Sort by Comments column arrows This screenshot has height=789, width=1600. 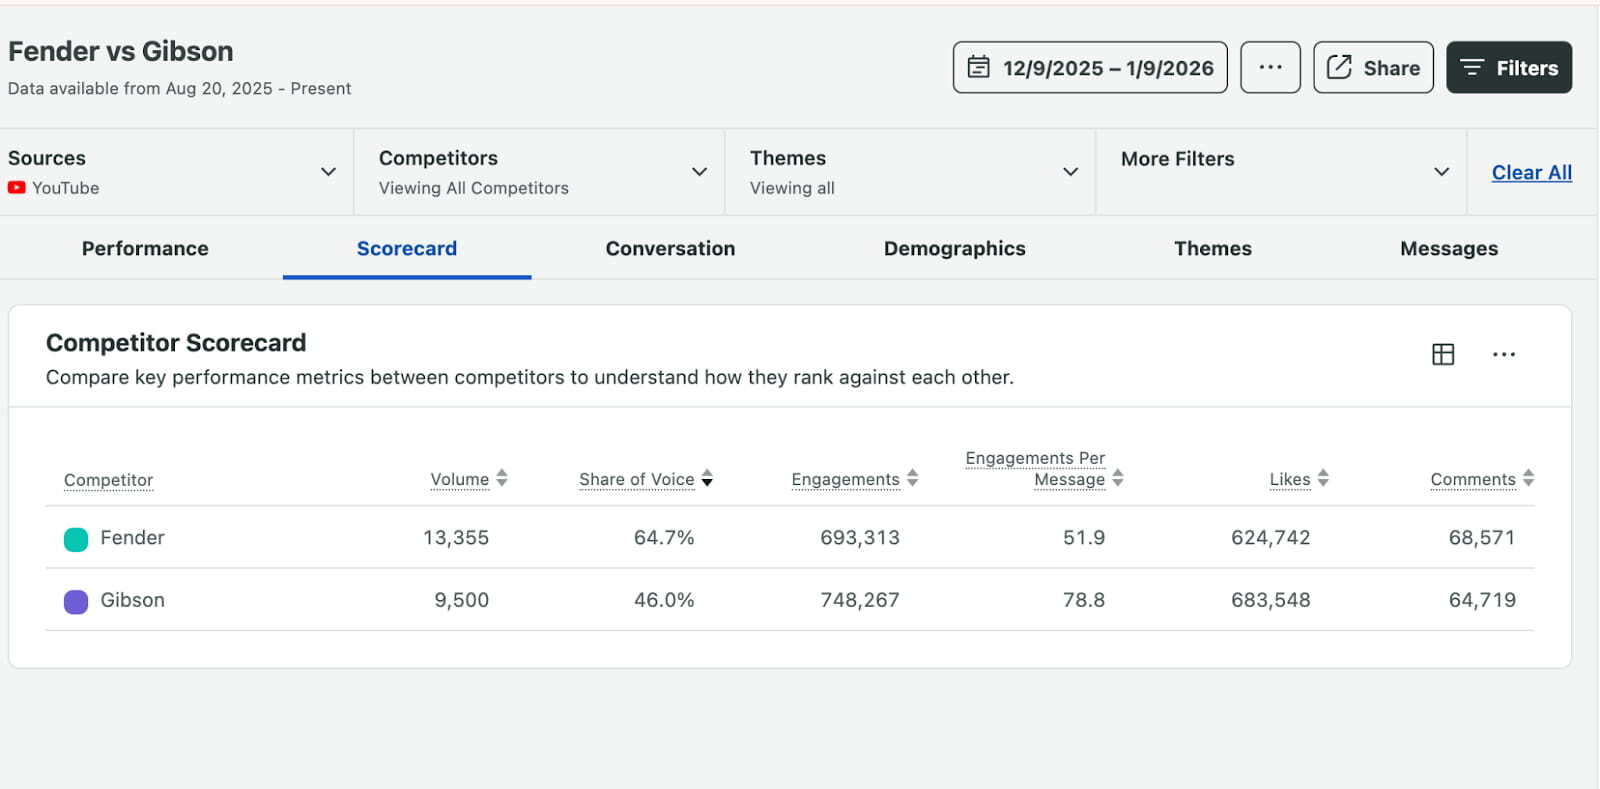click(1528, 478)
